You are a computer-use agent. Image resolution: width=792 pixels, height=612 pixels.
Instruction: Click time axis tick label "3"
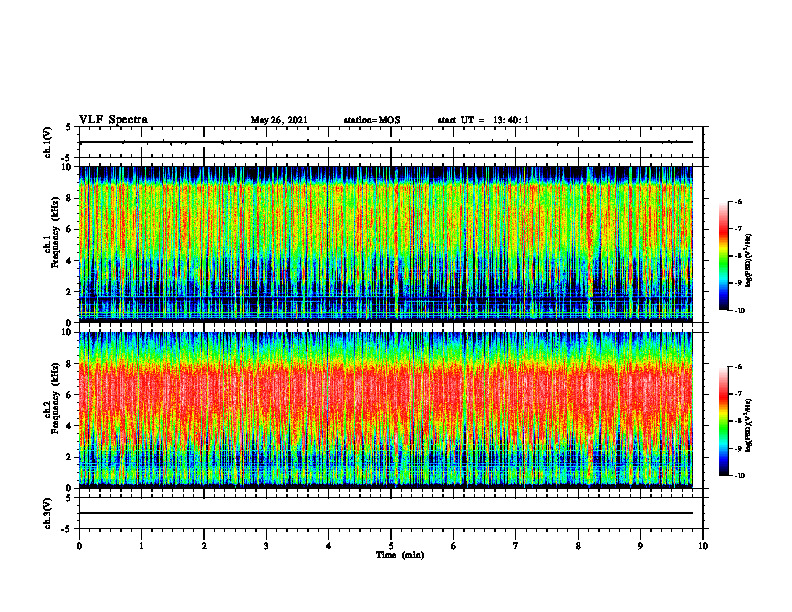click(266, 546)
